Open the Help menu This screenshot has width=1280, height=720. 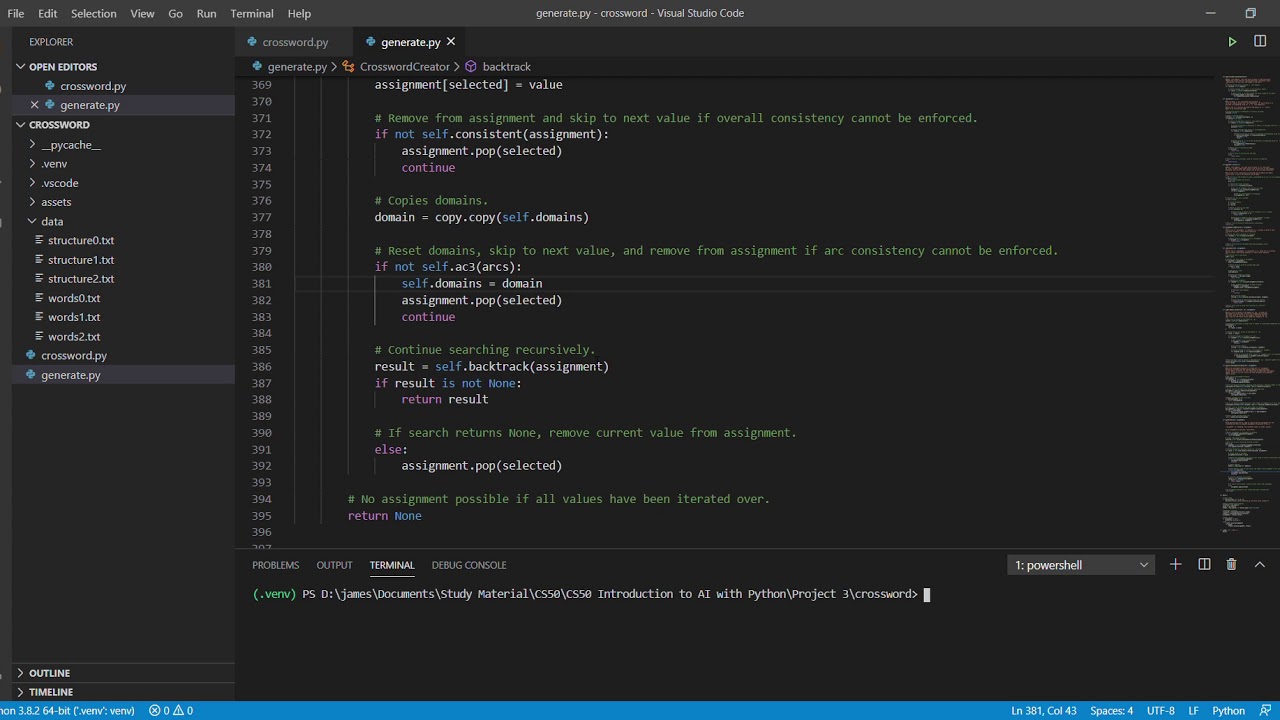299,13
